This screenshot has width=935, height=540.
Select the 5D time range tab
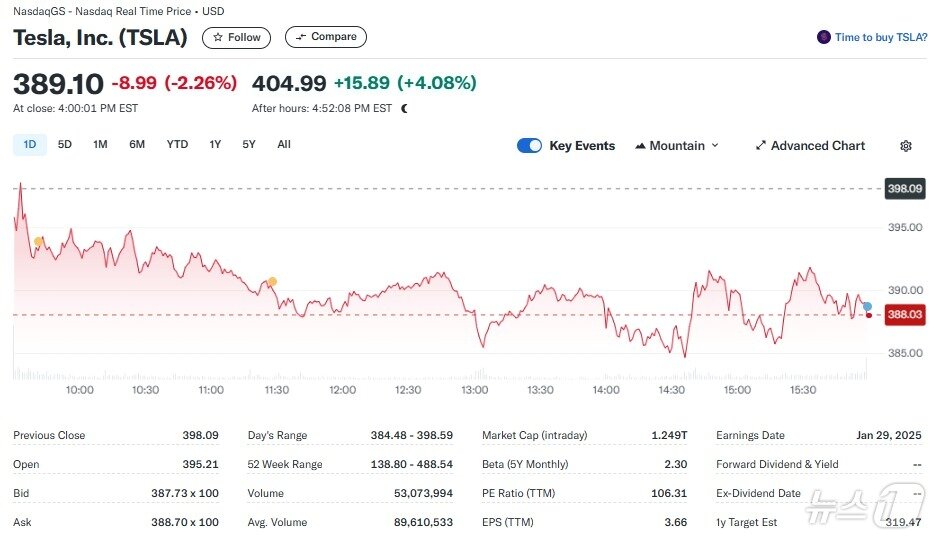pos(65,144)
